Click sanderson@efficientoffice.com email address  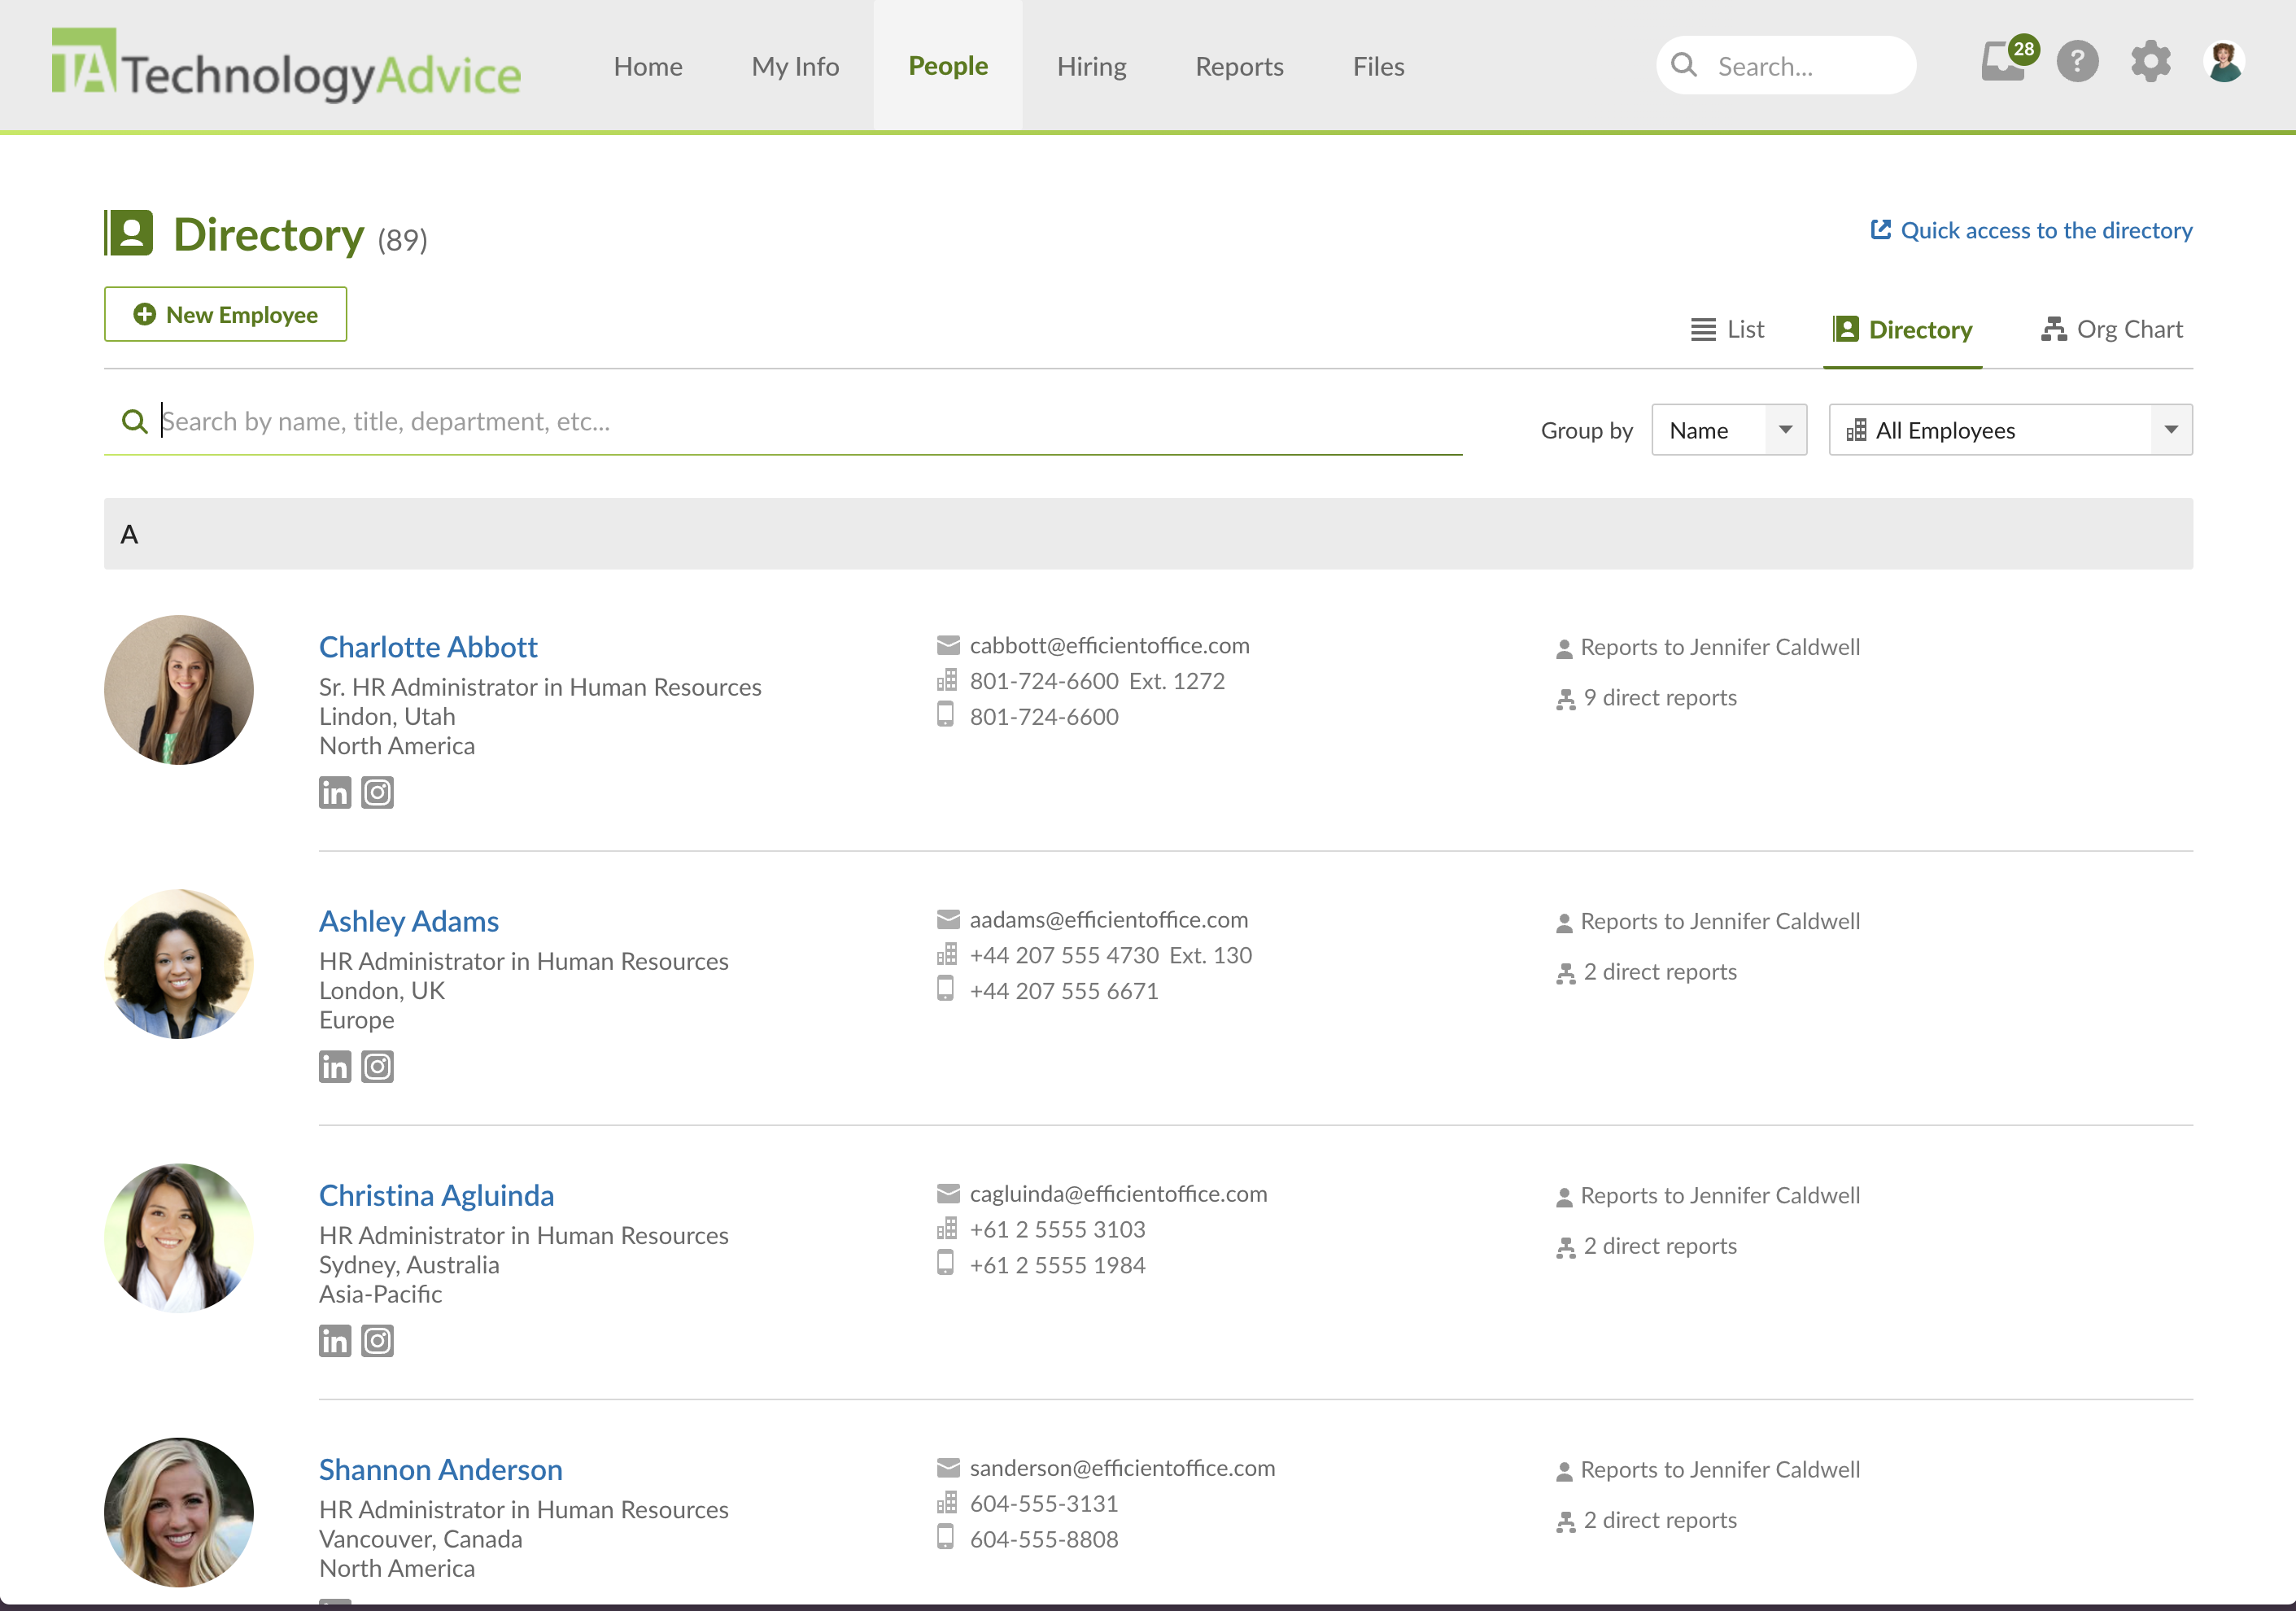[1123, 1468]
